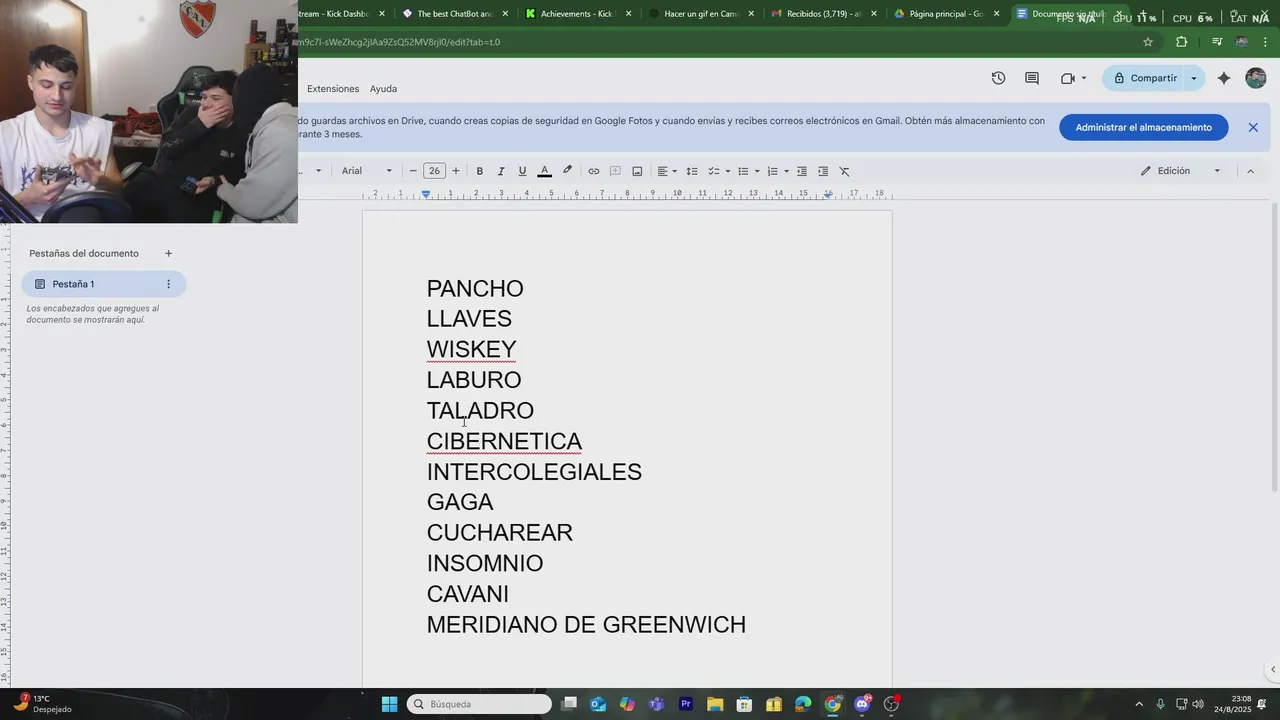
Task: Switch to The best ChatBot browser tab
Action: pos(455,14)
